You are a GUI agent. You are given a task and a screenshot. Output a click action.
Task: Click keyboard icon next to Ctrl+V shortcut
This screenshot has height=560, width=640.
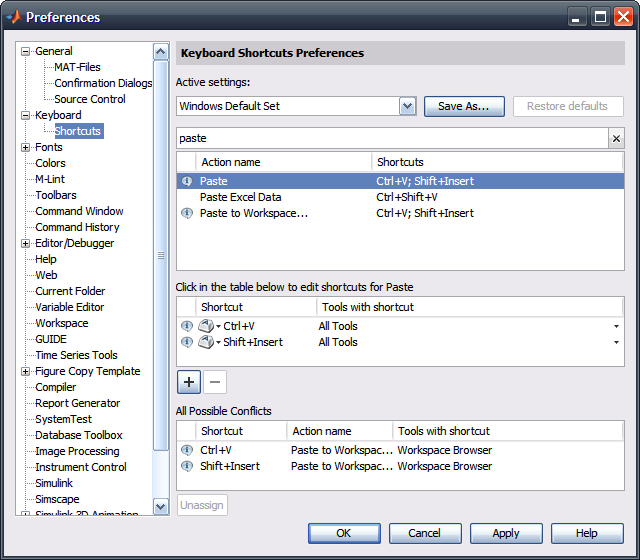(206, 326)
